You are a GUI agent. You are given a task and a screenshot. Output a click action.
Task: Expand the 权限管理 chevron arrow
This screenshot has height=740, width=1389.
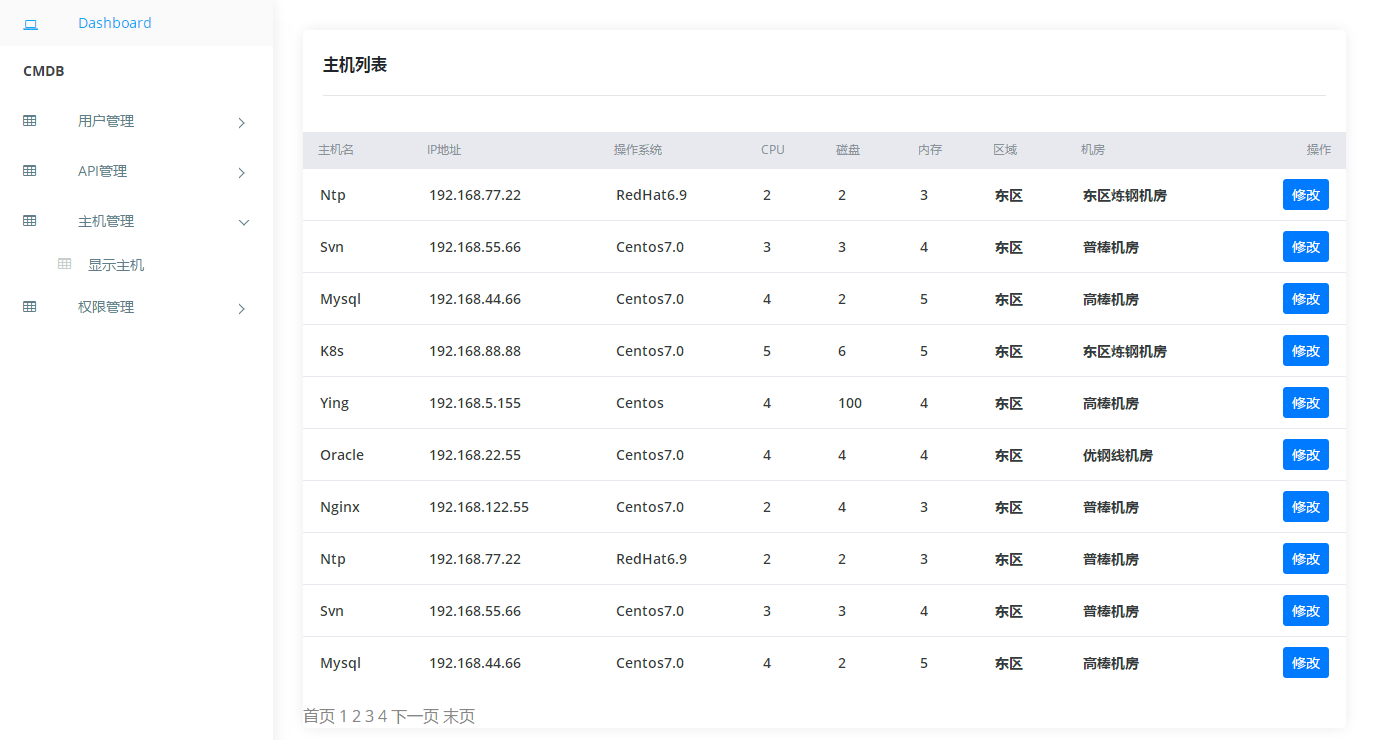click(242, 309)
